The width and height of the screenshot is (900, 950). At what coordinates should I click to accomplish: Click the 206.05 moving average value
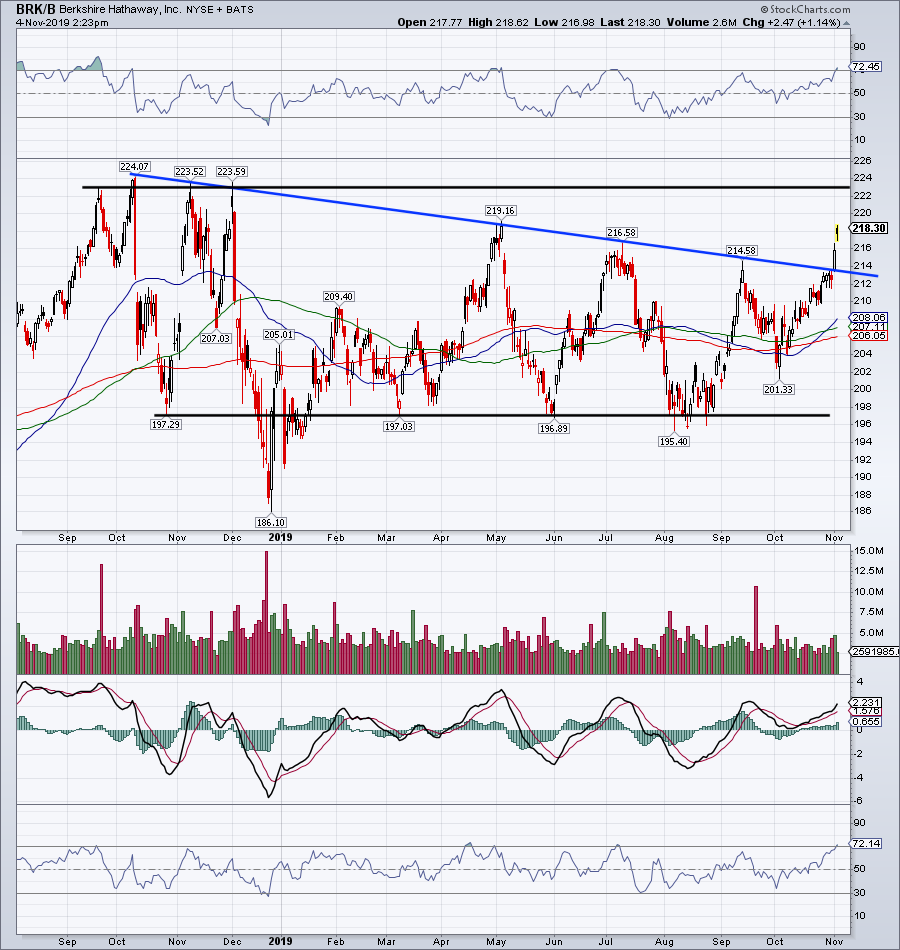[x=868, y=335]
